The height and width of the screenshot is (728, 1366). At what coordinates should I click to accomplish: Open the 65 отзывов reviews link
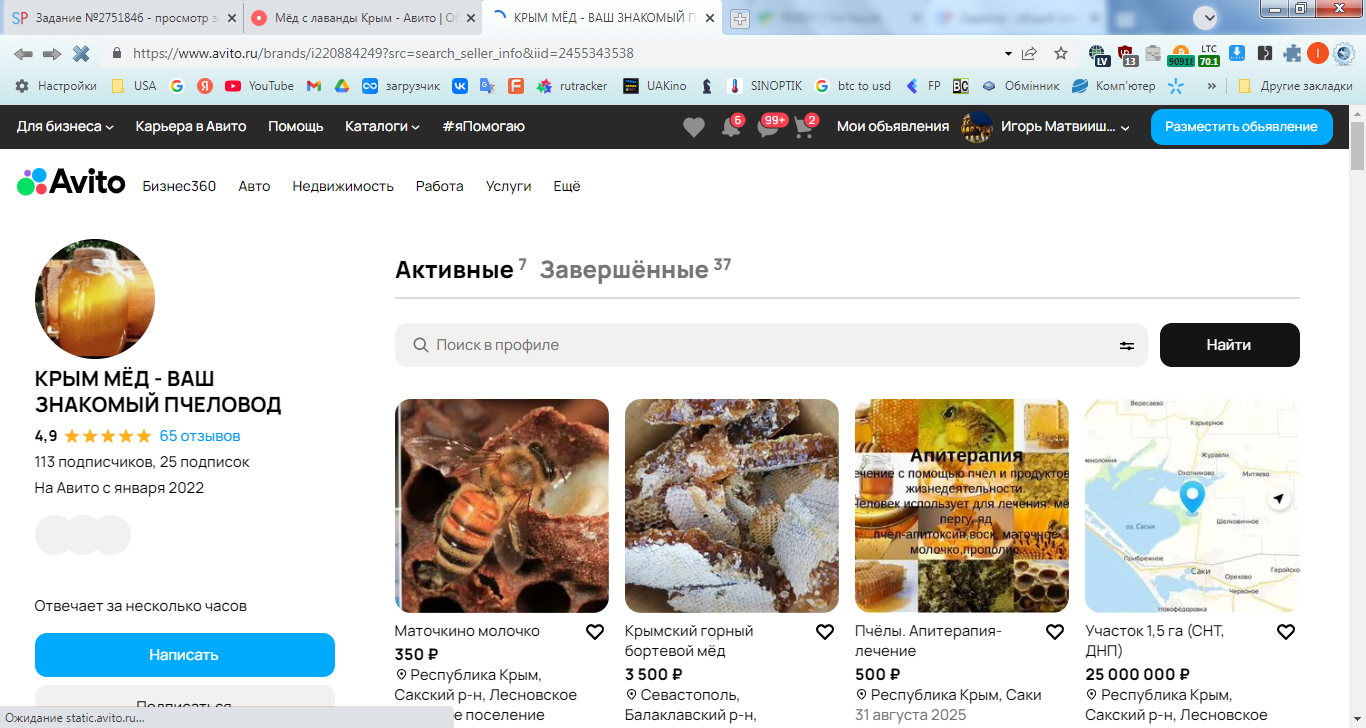(x=200, y=436)
